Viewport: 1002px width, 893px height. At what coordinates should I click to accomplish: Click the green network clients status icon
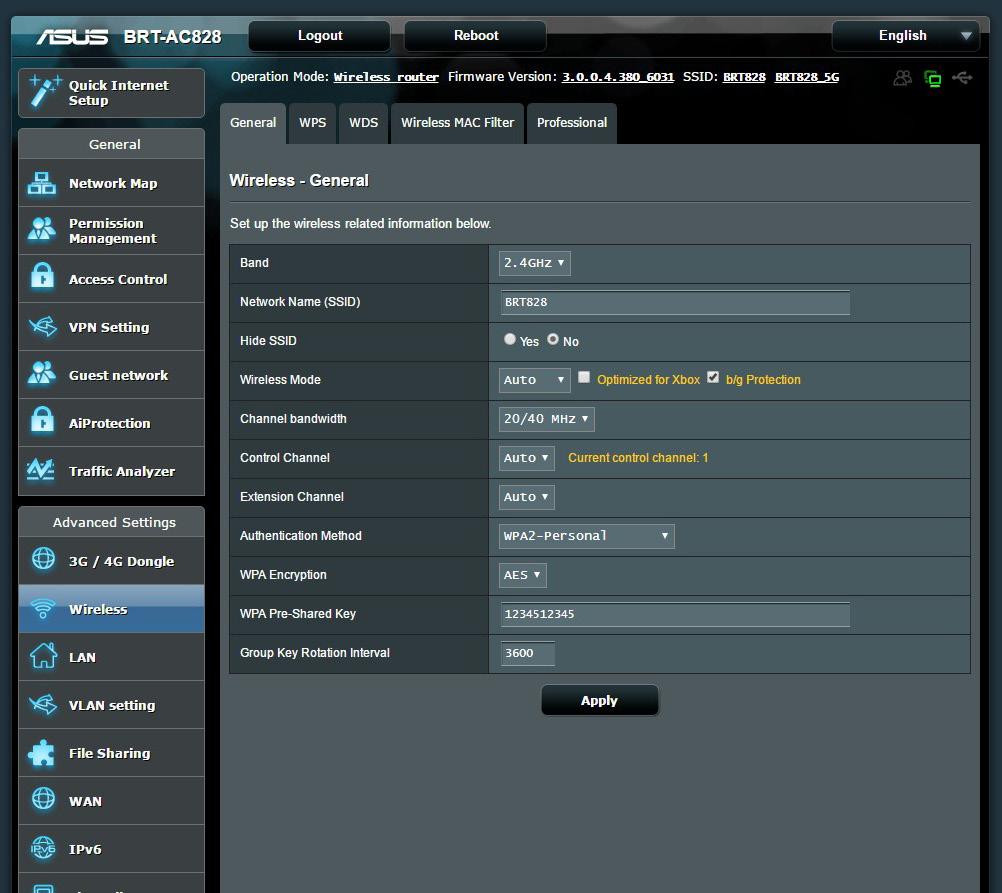point(932,79)
